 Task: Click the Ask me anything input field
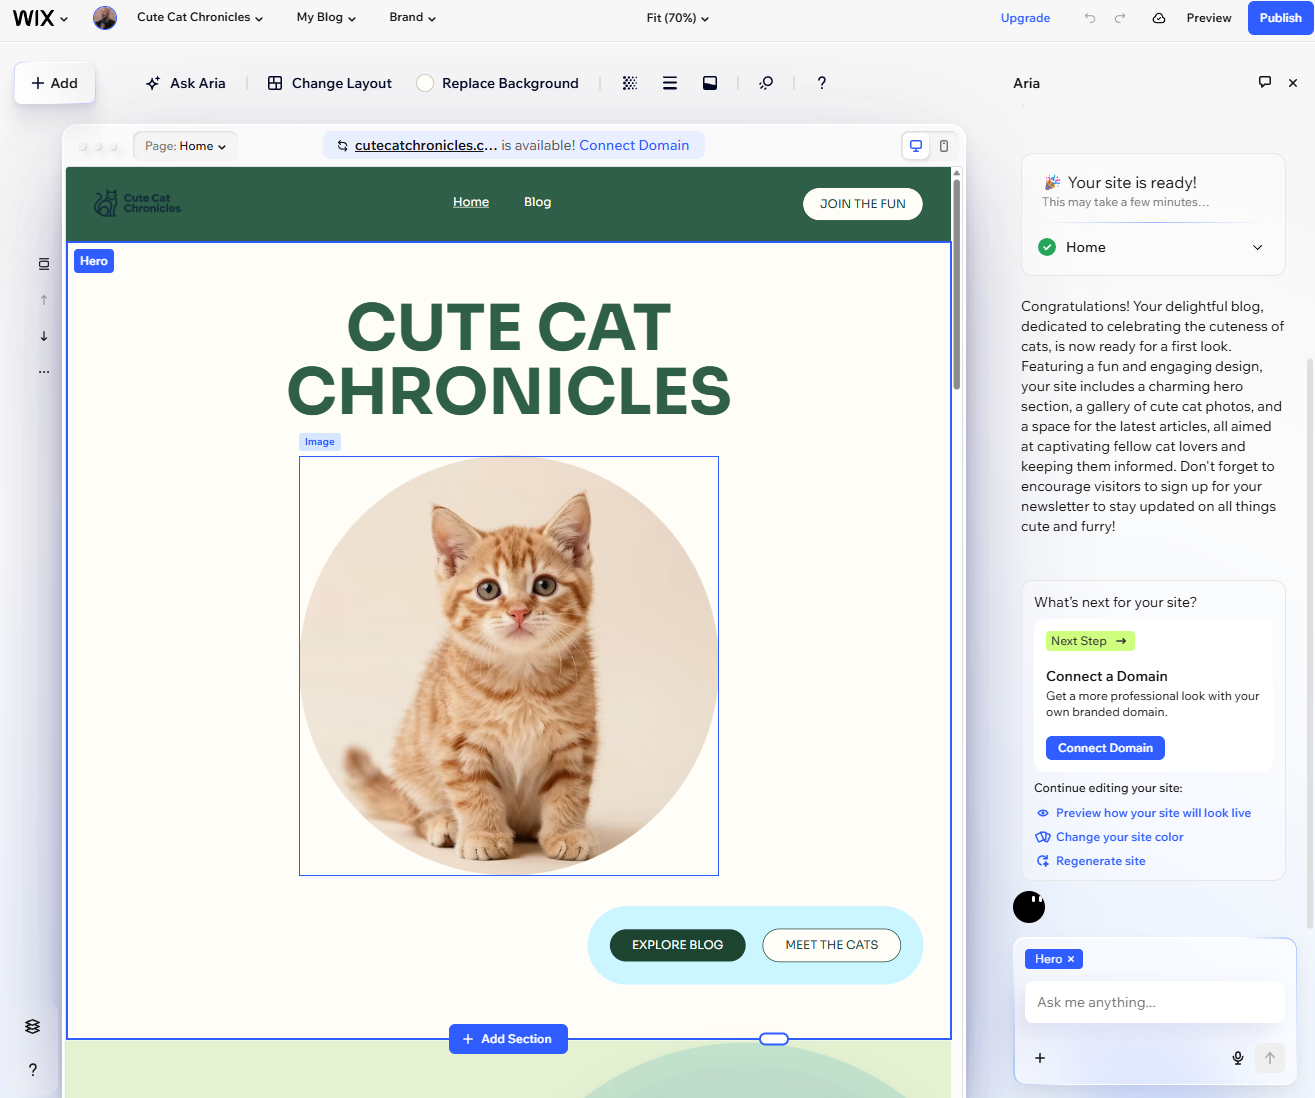point(1155,1001)
